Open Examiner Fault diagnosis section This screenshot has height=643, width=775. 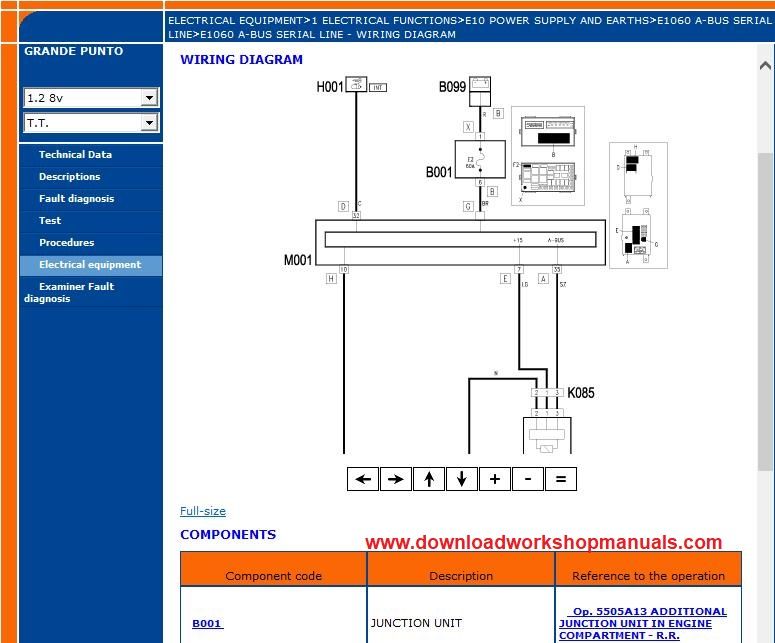point(69,292)
